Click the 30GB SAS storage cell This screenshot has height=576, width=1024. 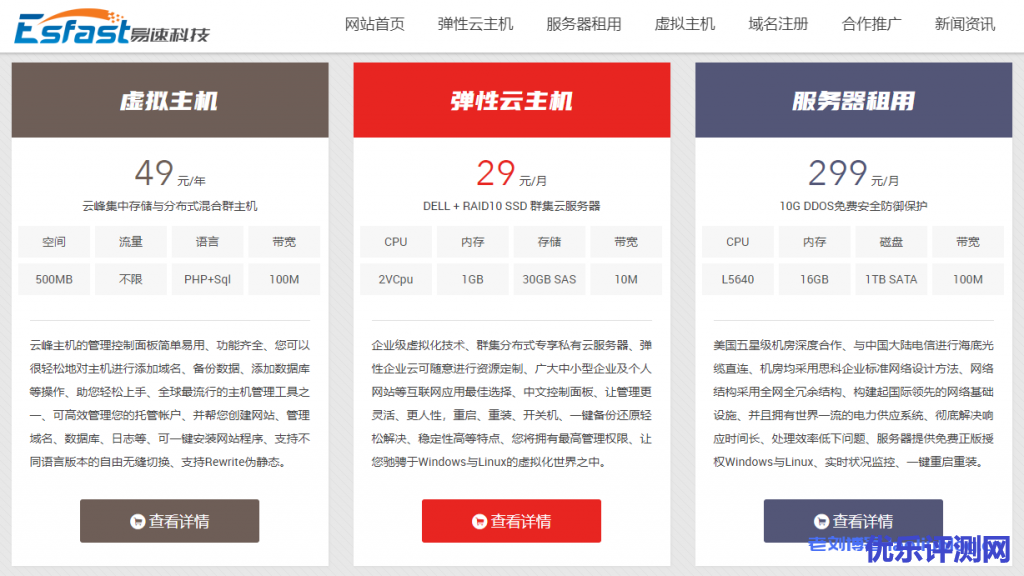(x=549, y=280)
